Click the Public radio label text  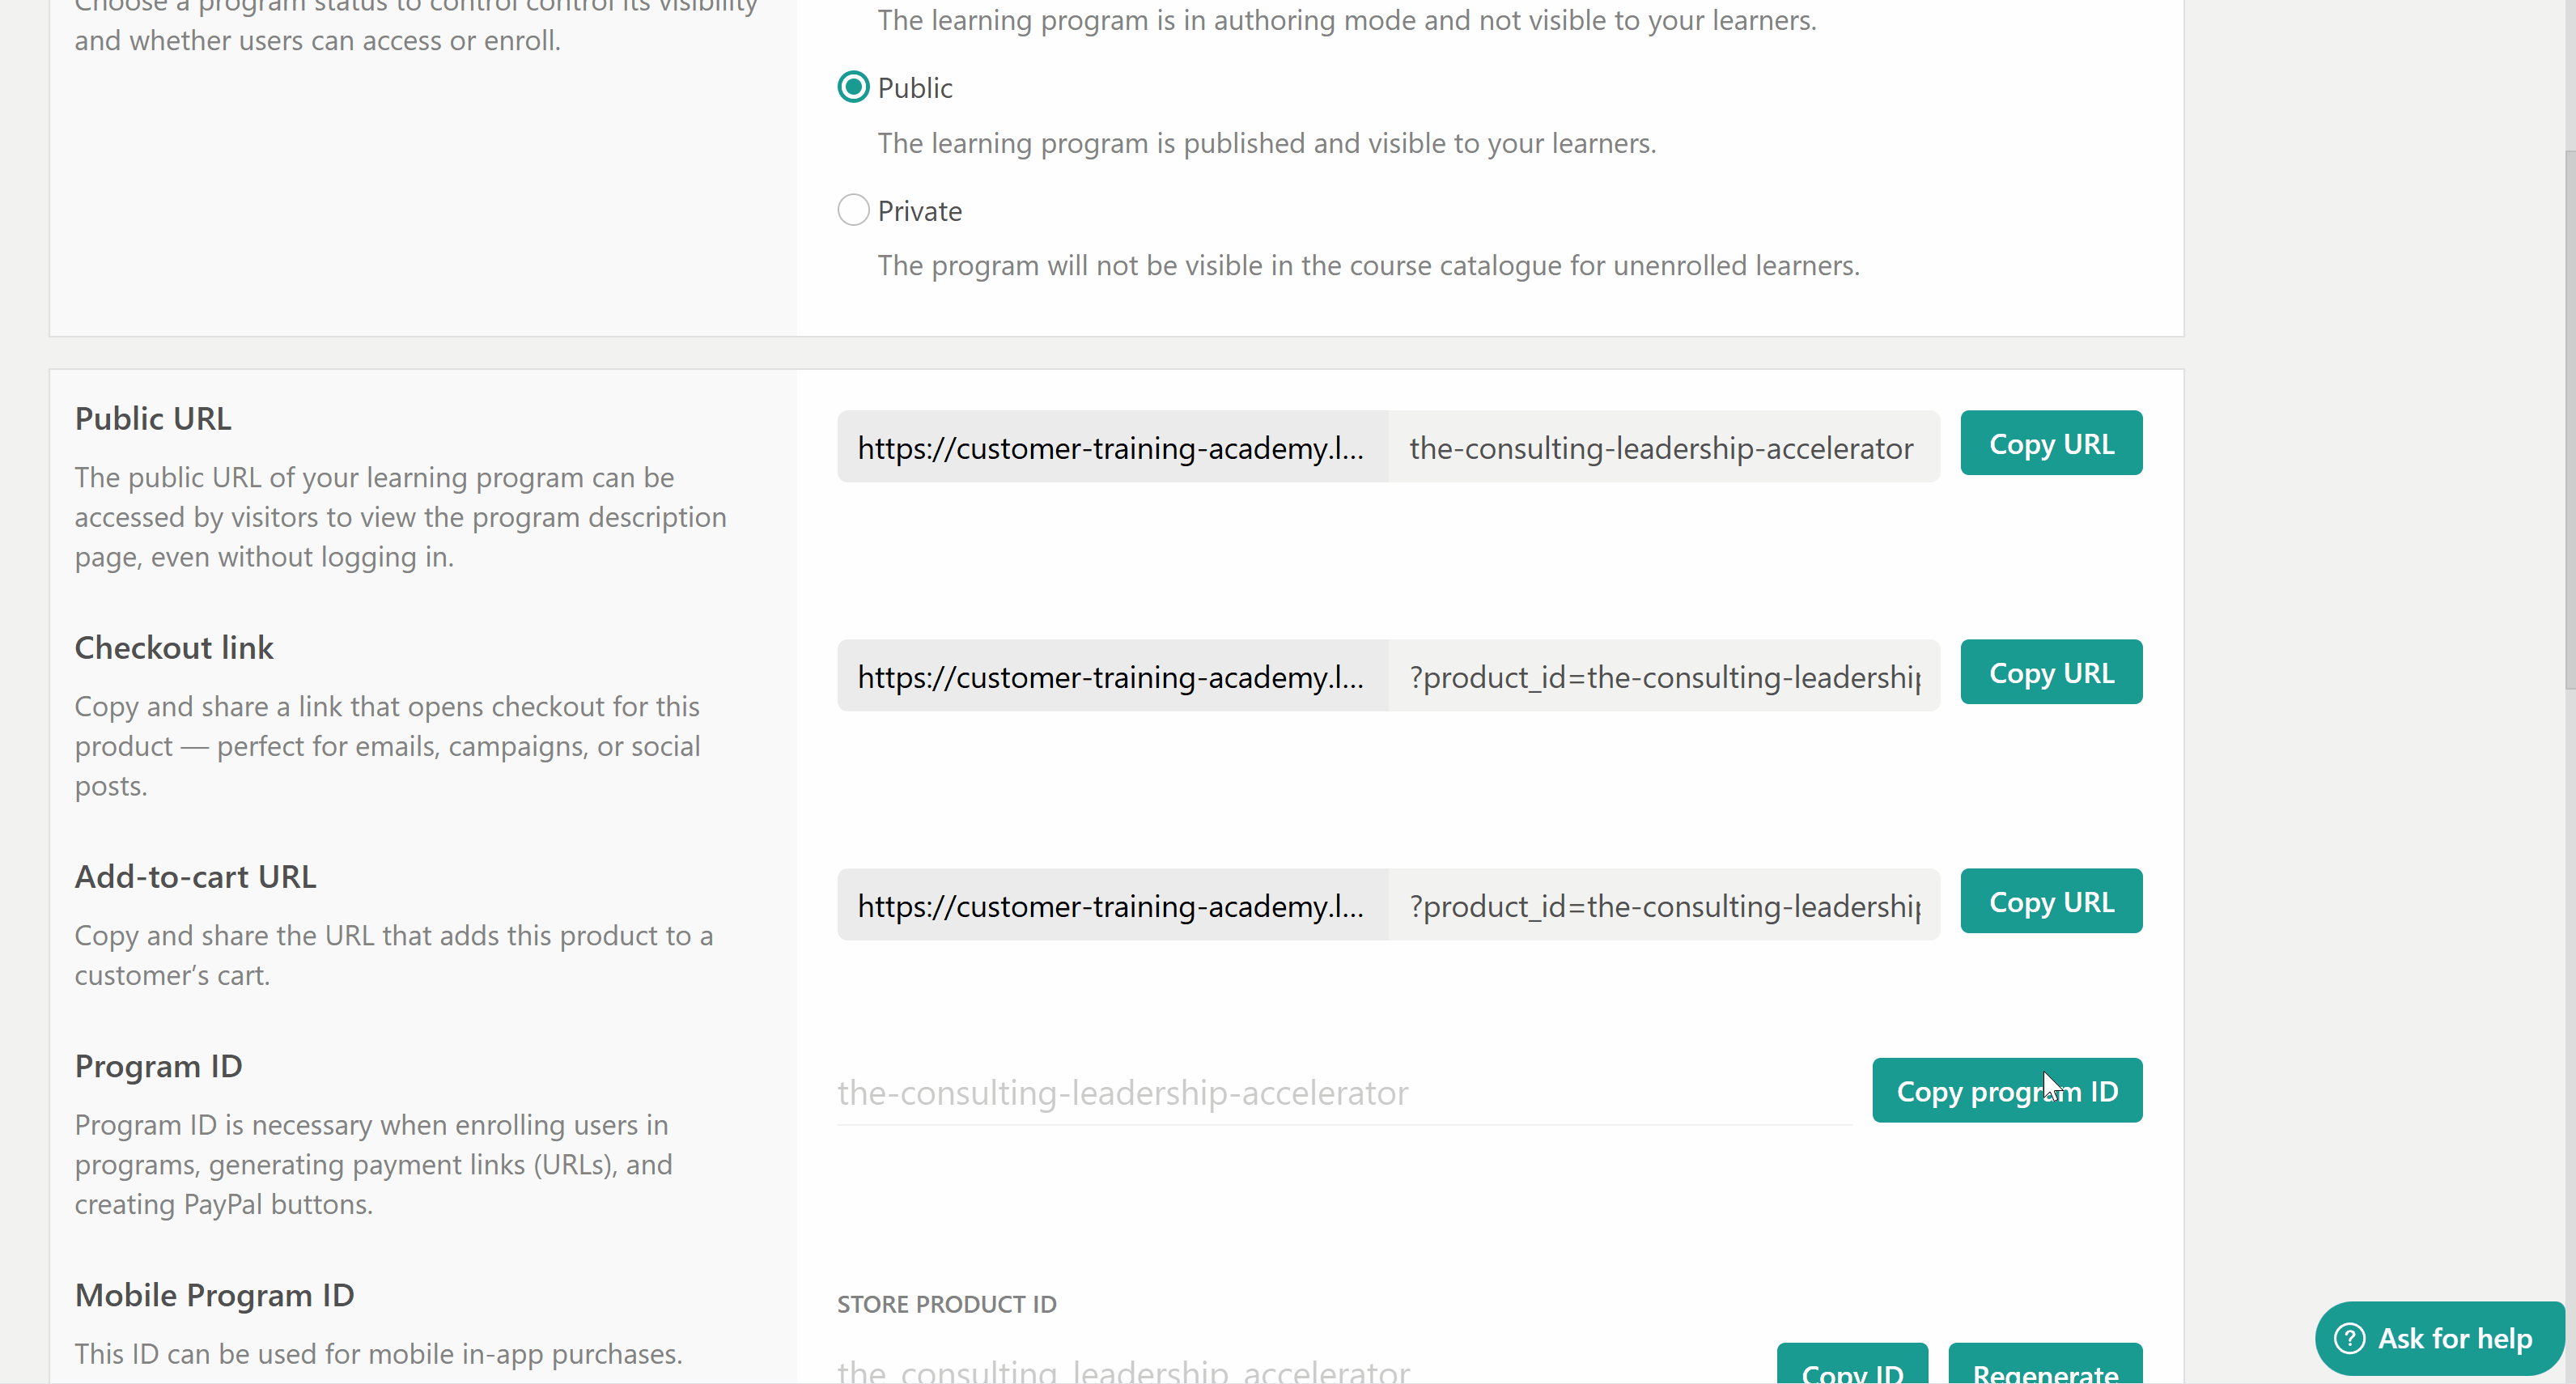tap(914, 88)
